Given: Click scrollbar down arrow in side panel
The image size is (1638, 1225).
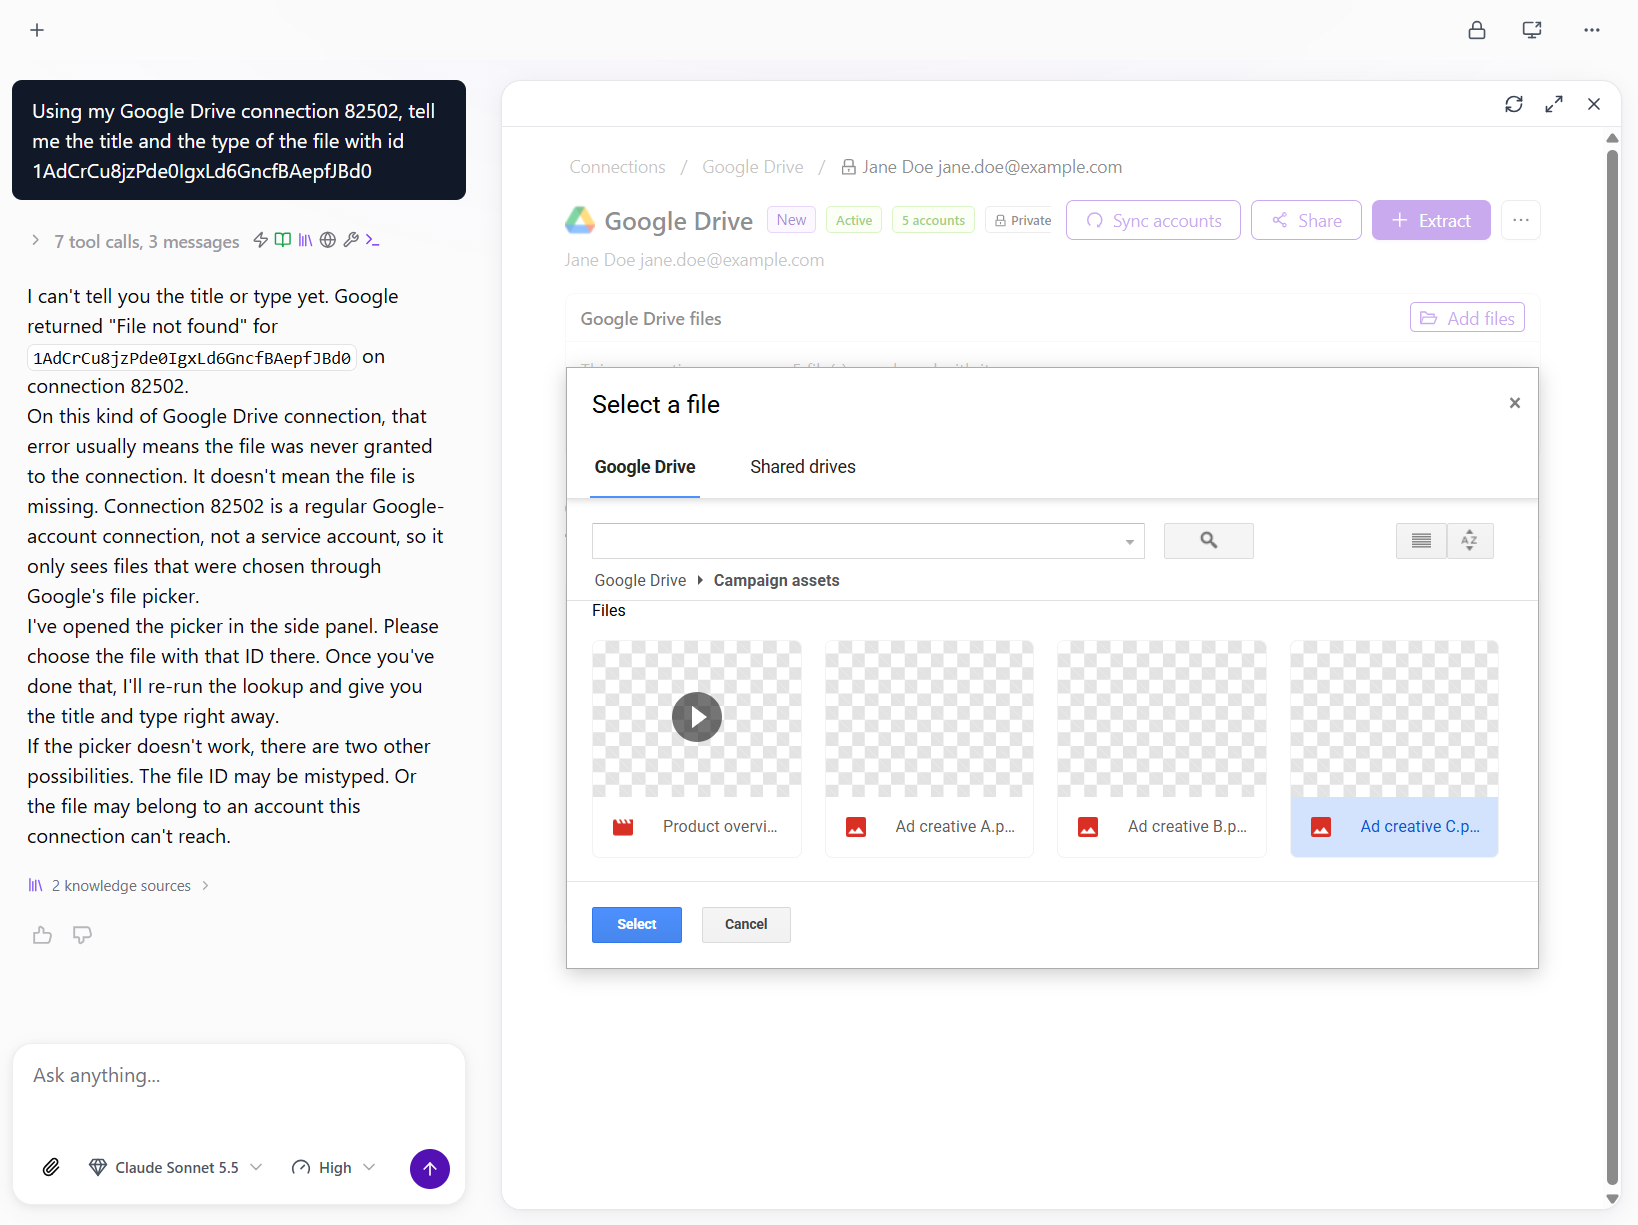Looking at the screenshot, I should tap(1612, 1198).
